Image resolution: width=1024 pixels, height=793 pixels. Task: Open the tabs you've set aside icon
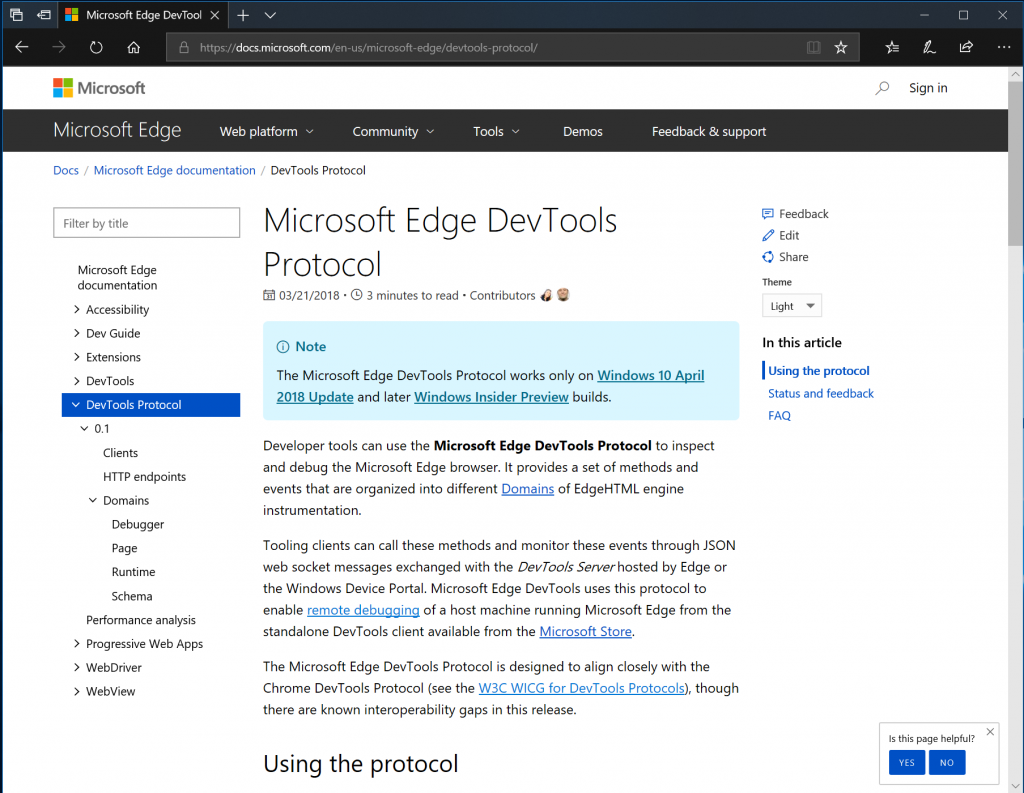16,14
